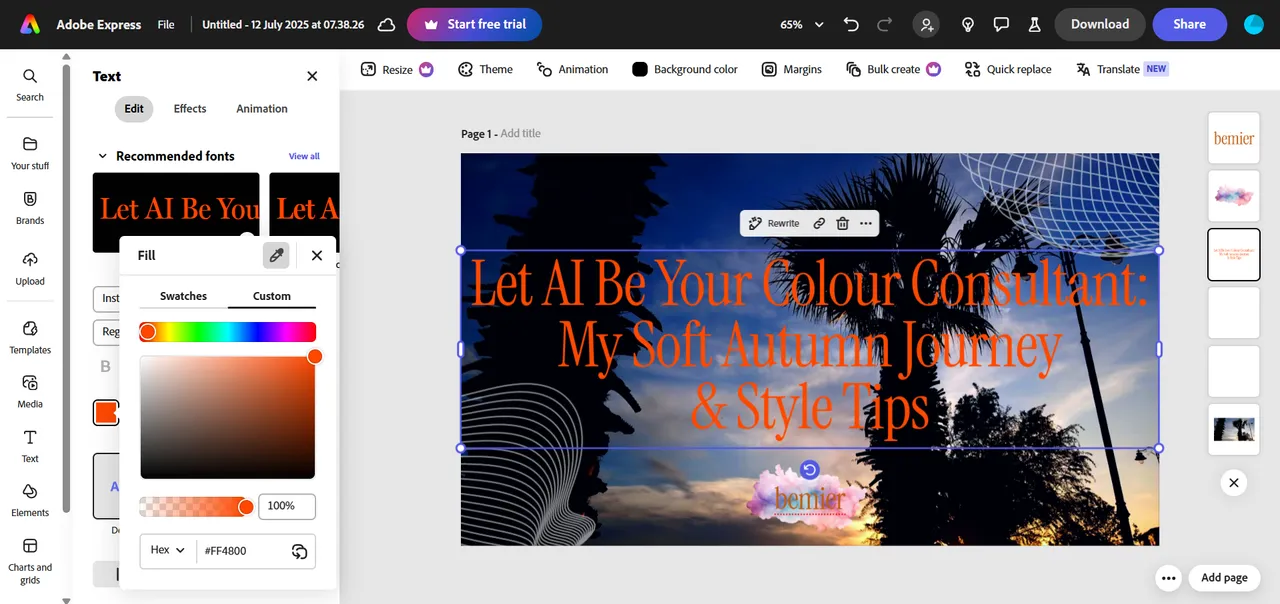Select the bemier page thumbnail
The image size is (1280, 604).
[1234, 139]
